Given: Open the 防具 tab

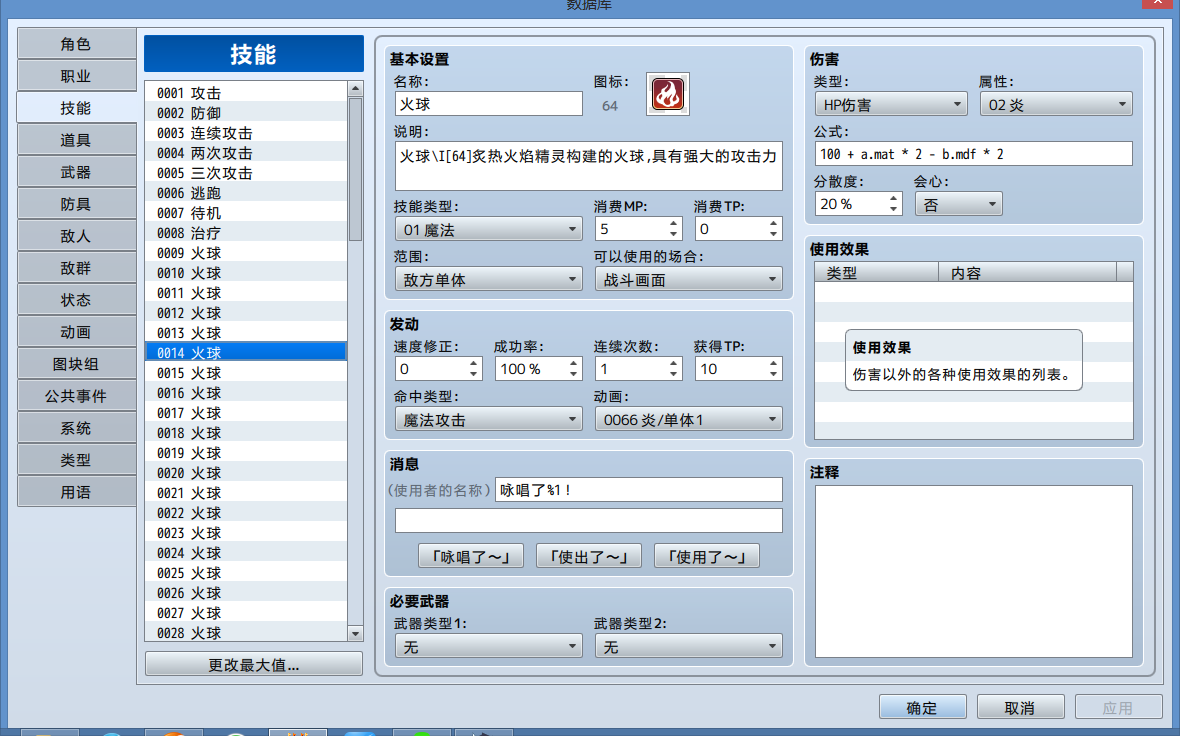Looking at the screenshot, I should click(76, 204).
